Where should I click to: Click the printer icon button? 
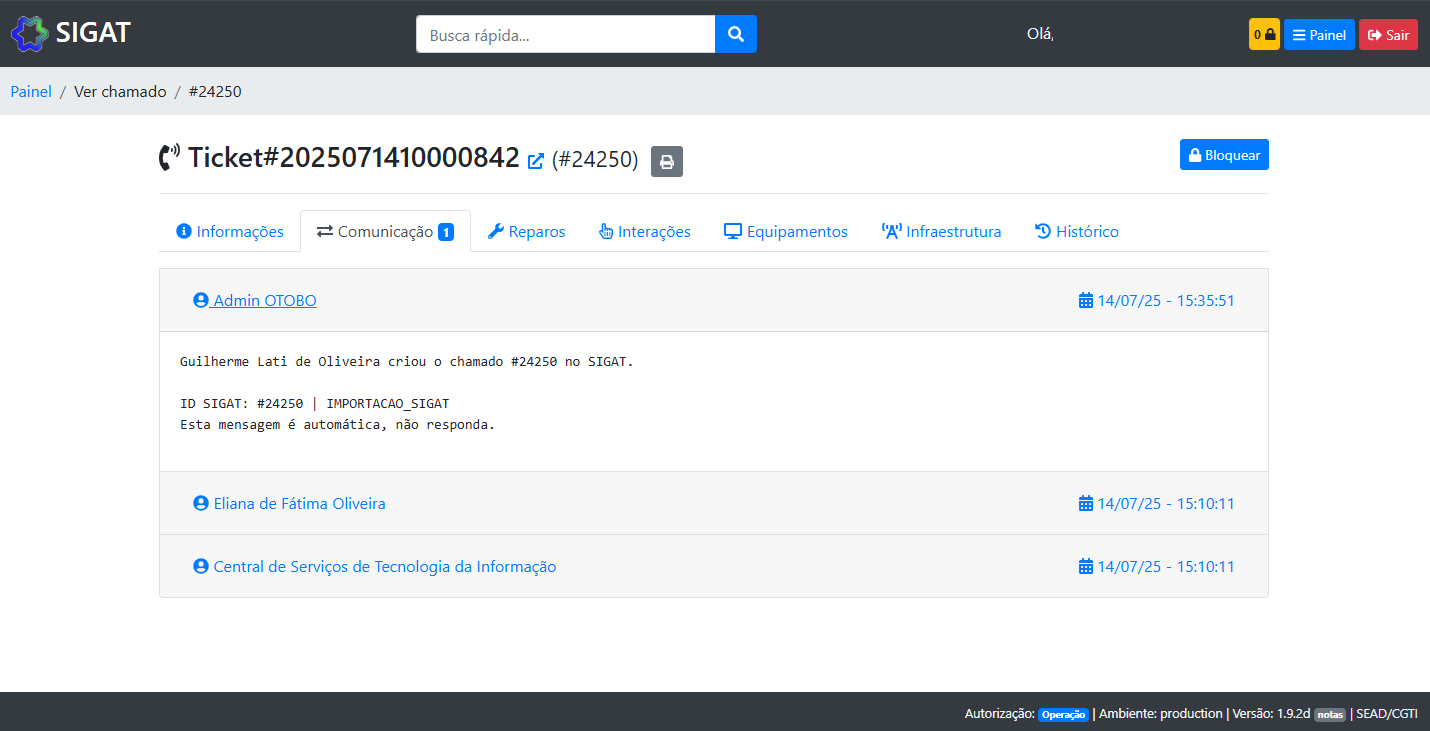pyautogui.click(x=667, y=161)
